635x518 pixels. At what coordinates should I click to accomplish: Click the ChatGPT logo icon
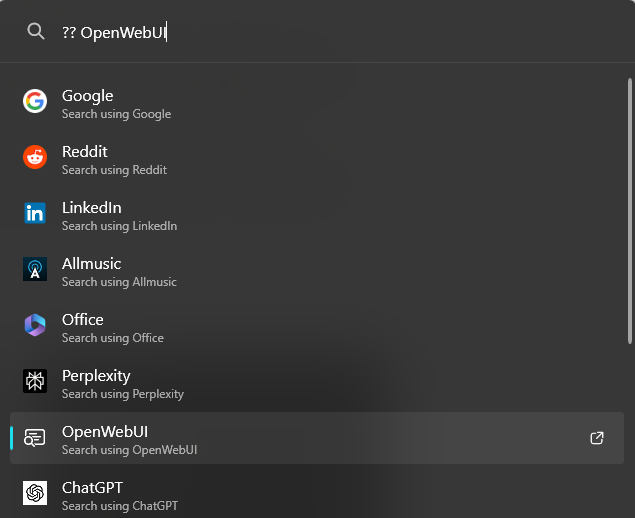[x=35, y=493]
